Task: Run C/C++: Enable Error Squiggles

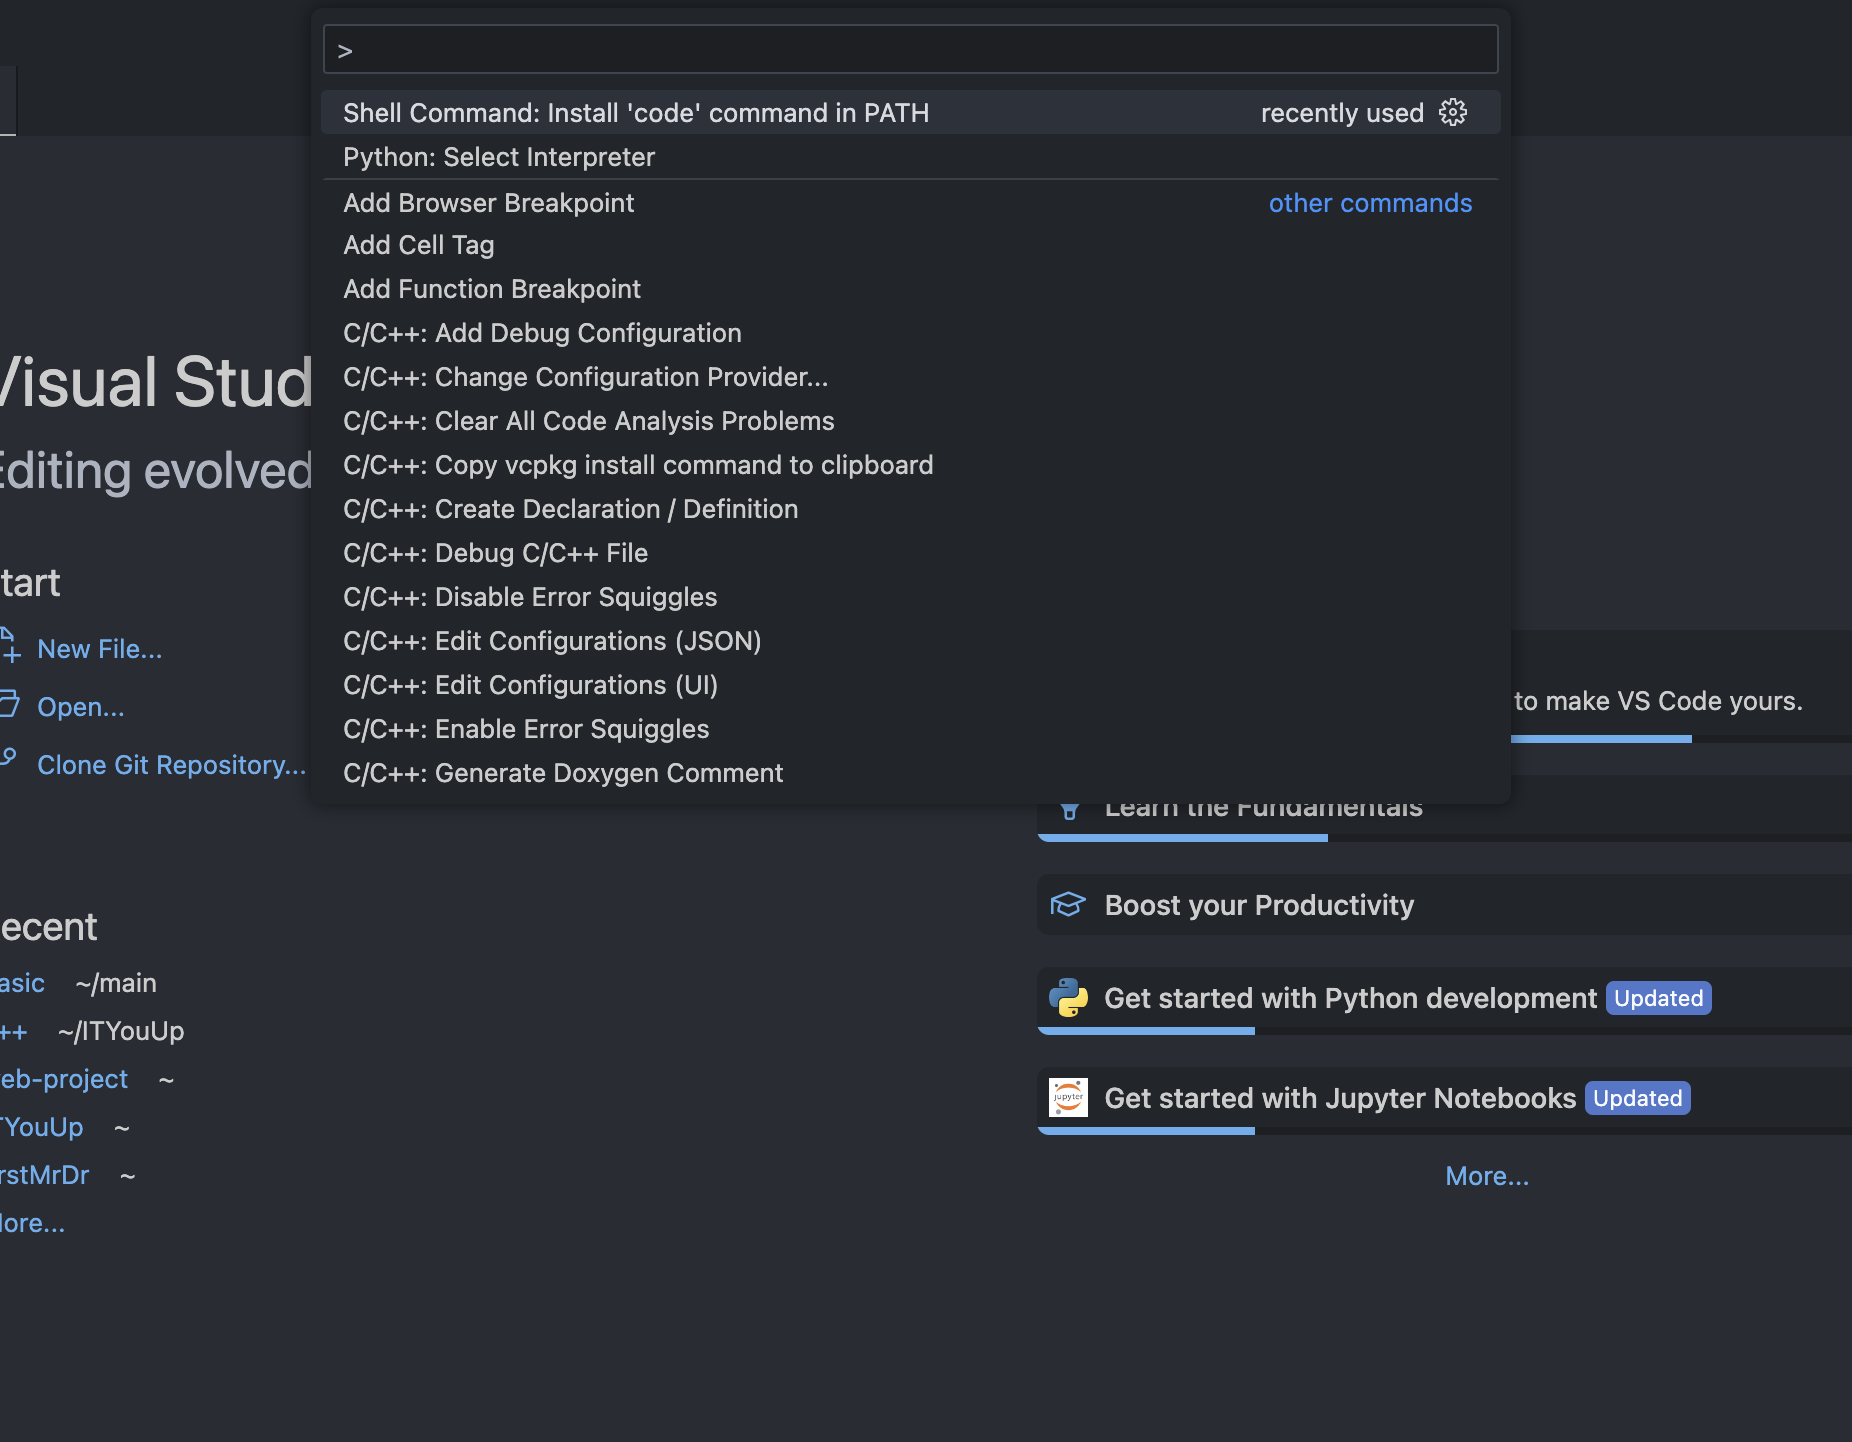Action: tap(910, 729)
